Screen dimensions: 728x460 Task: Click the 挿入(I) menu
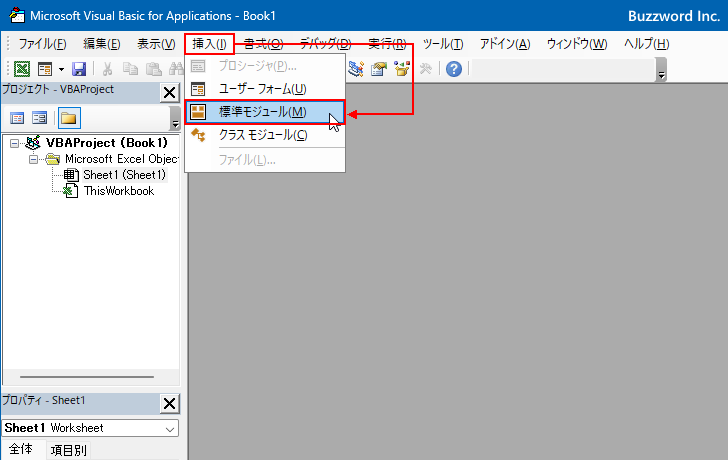[x=209, y=44]
